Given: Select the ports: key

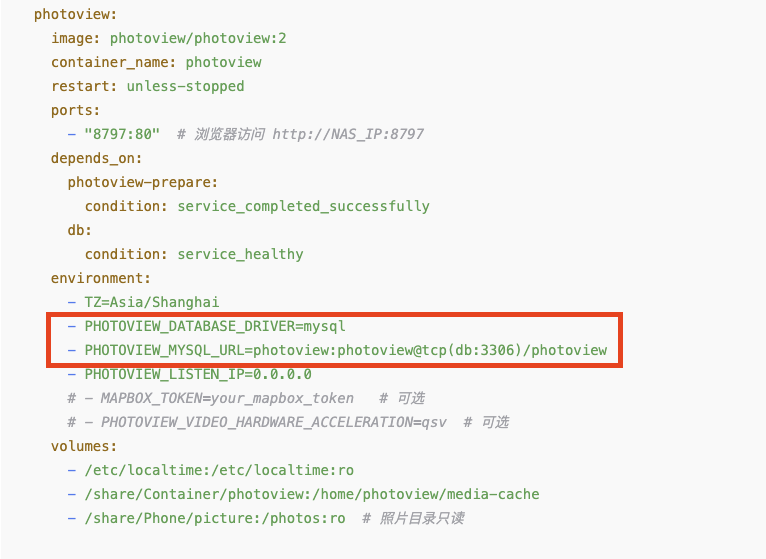Looking at the screenshot, I should (x=75, y=110).
